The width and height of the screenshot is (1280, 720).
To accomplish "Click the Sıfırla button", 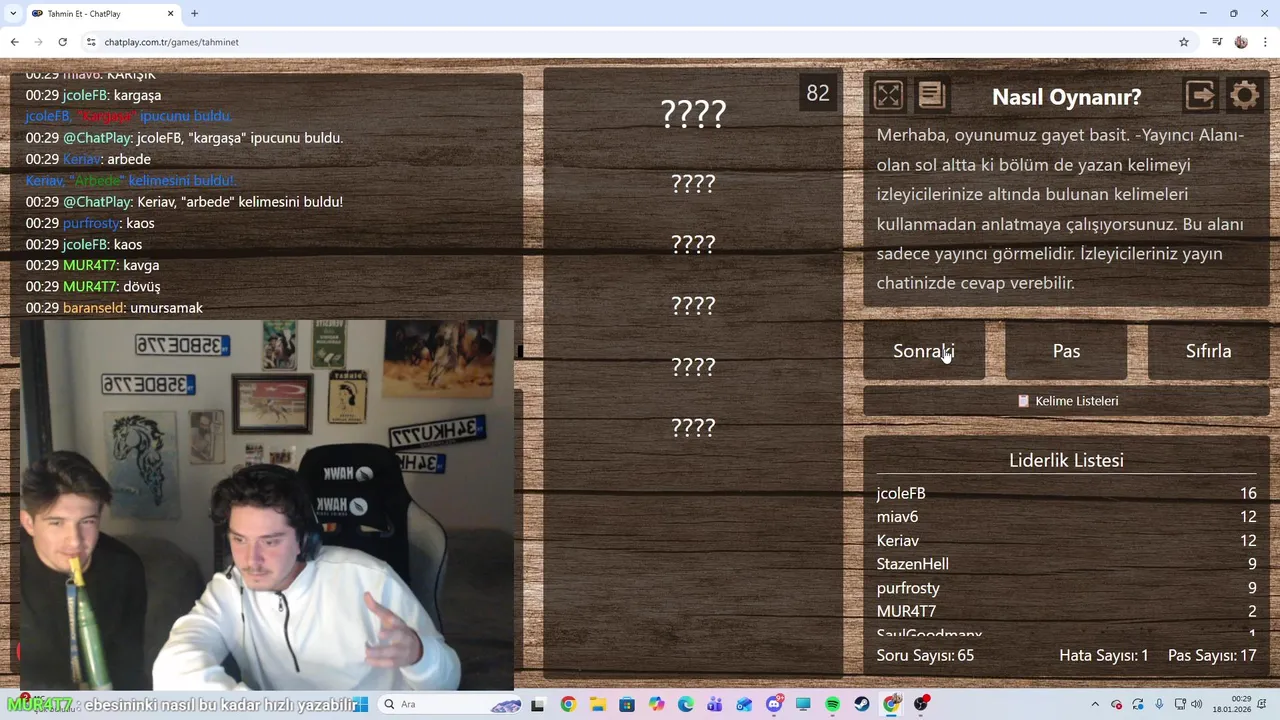I will click(1208, 351).
